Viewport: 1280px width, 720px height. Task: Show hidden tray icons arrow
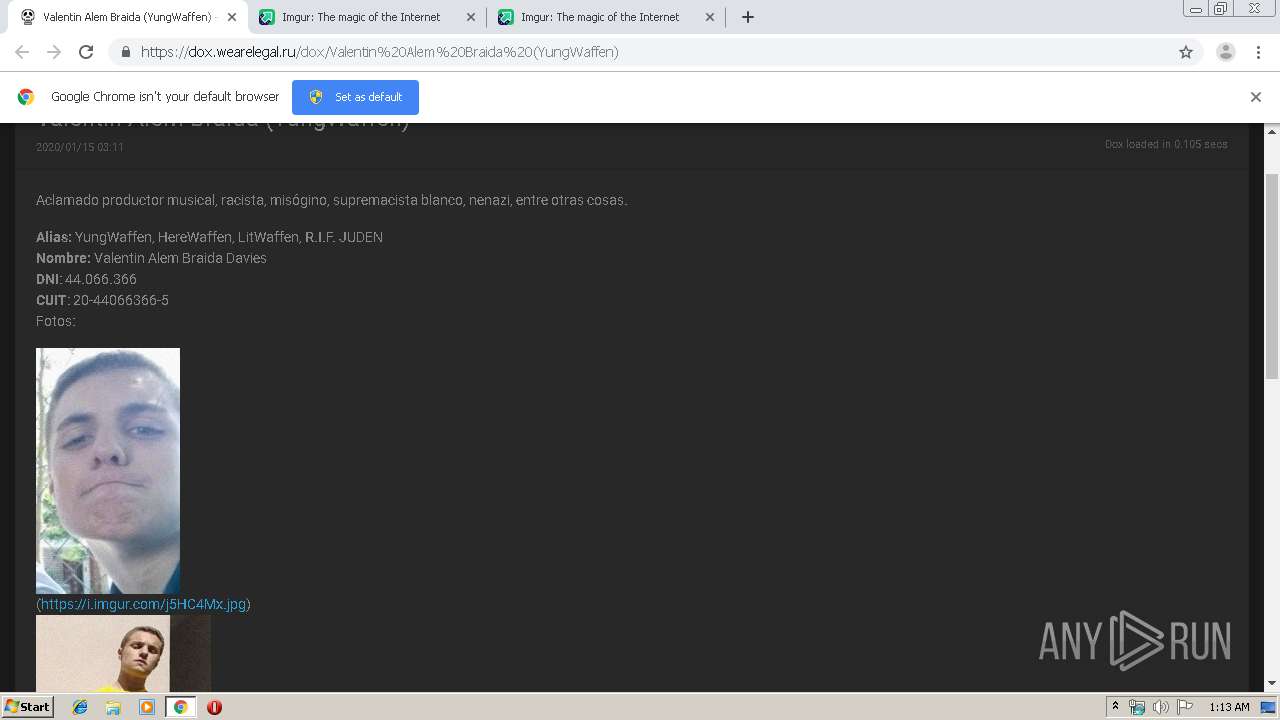(x=1115, y=707)
